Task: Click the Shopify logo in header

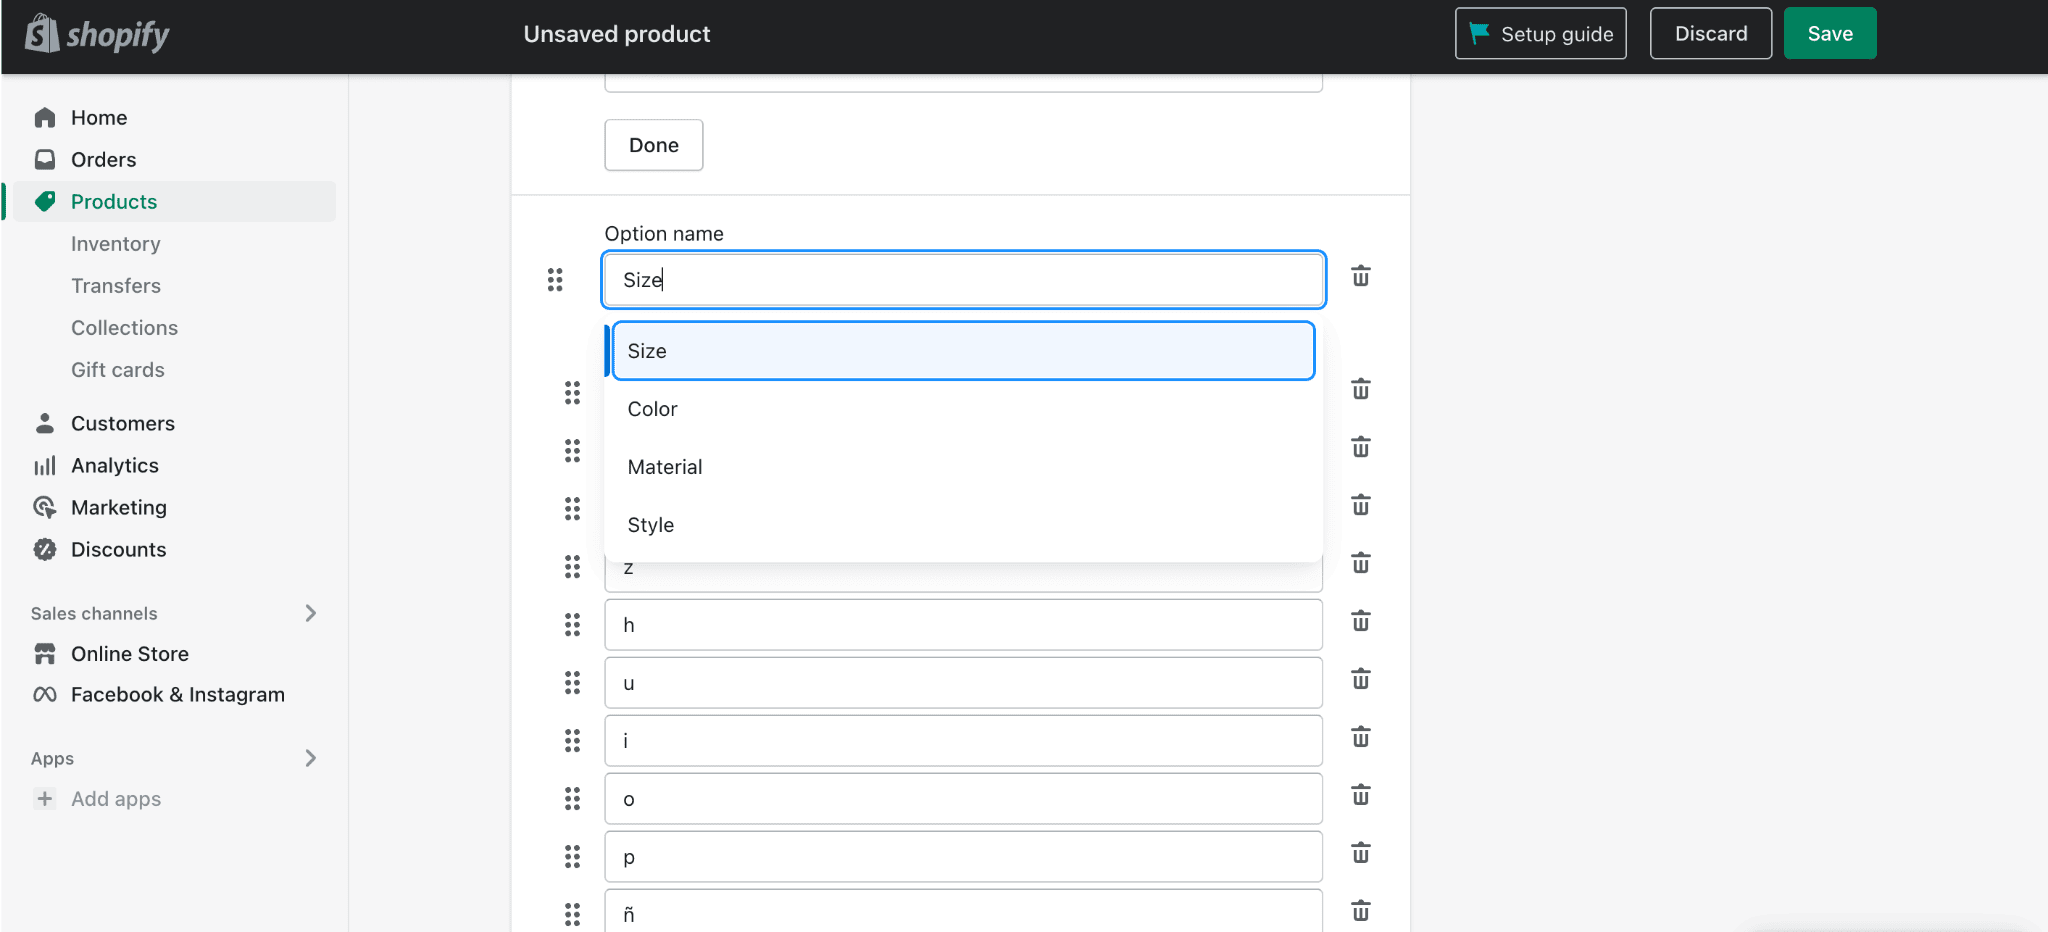Action: tap(97, 34)
